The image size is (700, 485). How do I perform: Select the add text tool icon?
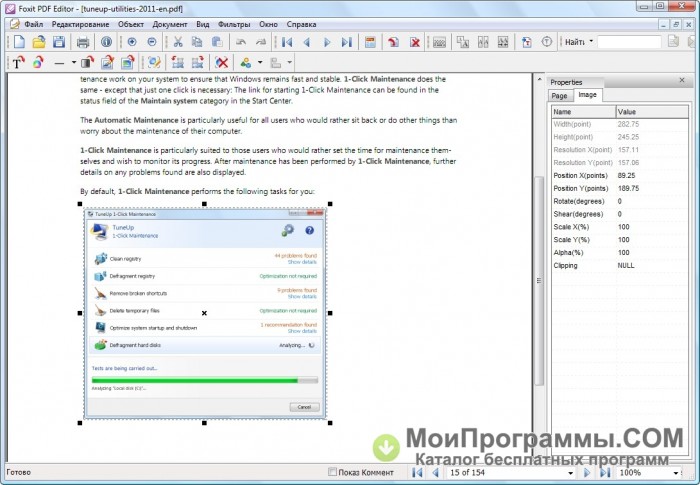[527, 42]
